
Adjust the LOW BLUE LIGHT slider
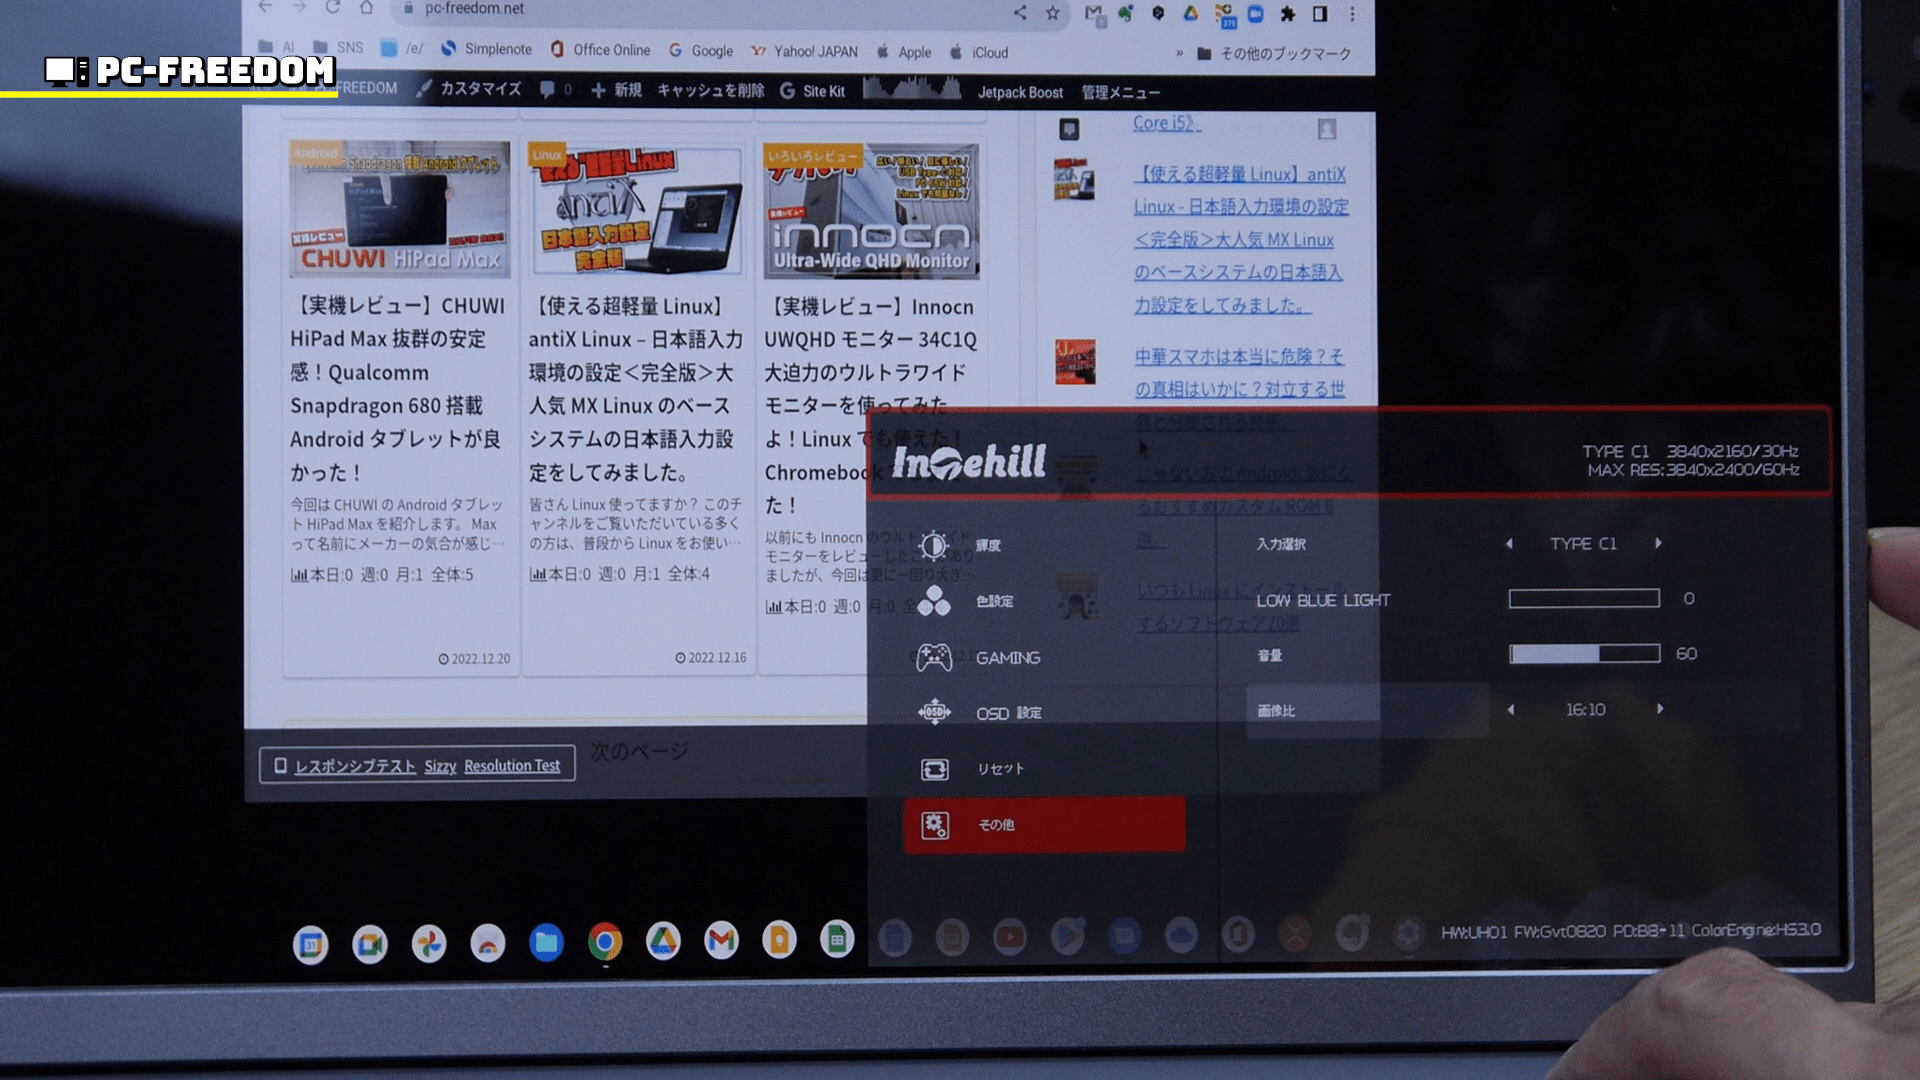point(1584,599)
